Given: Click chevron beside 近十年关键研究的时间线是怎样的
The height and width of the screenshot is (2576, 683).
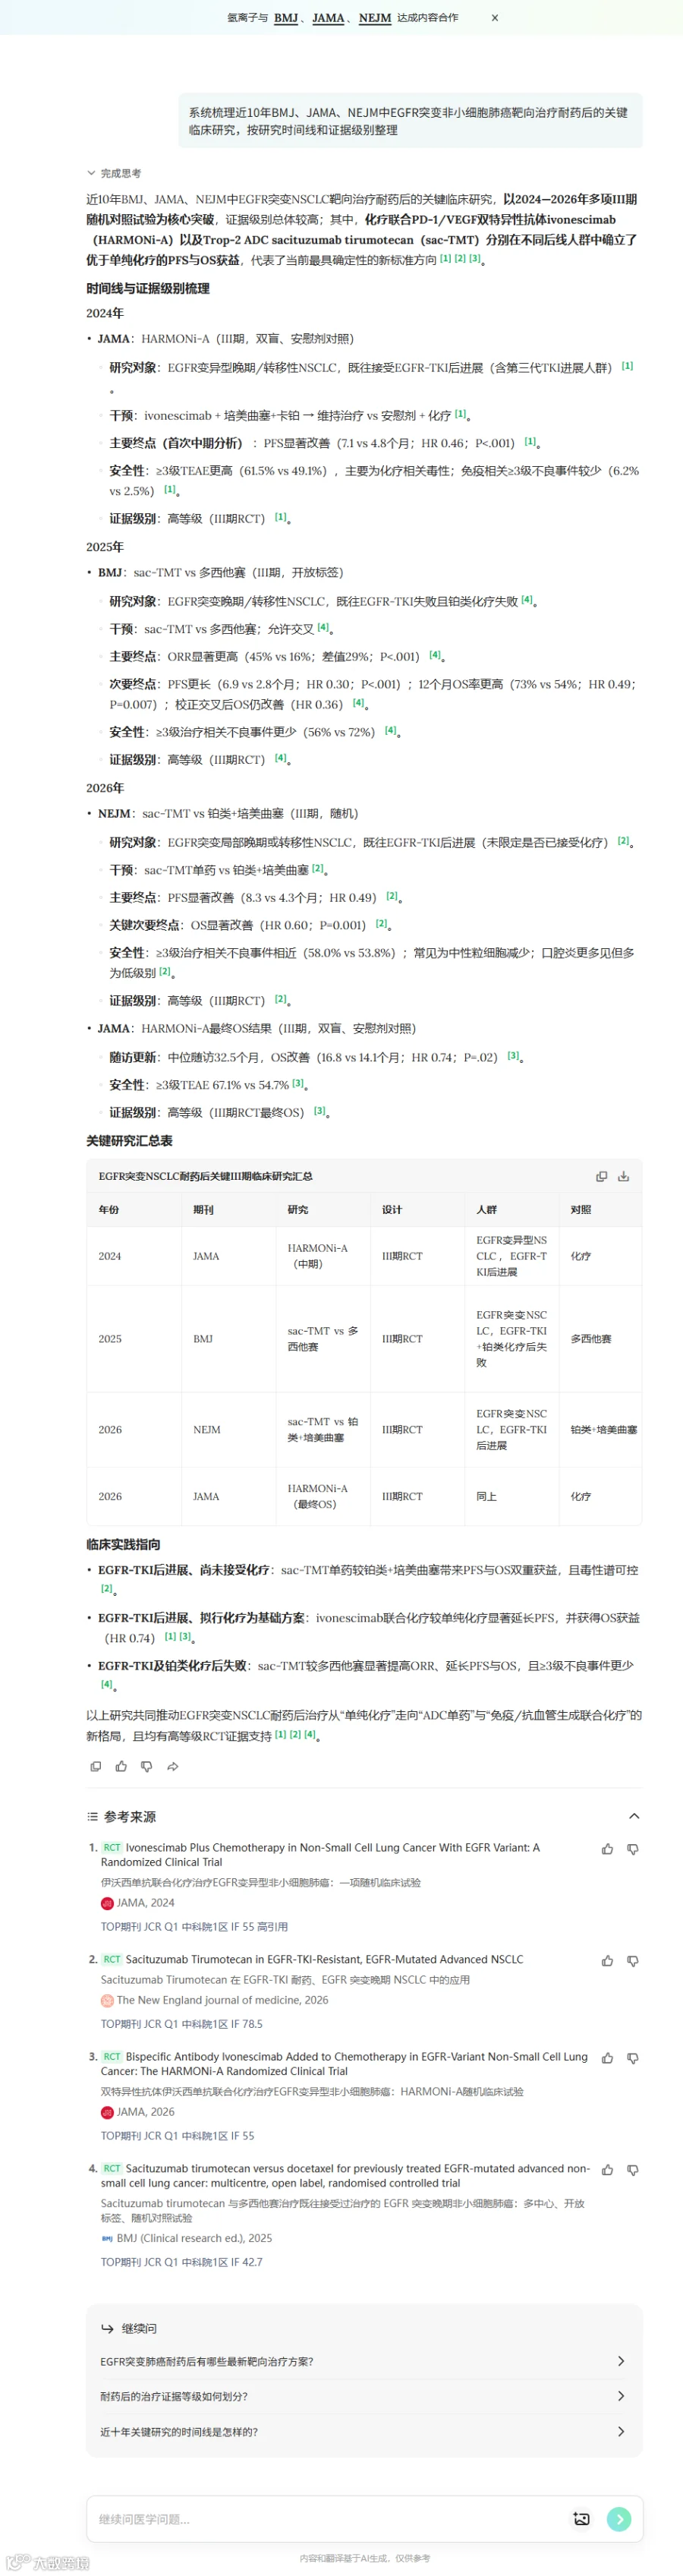Looking at the screenshot, I should (621, 2431).
